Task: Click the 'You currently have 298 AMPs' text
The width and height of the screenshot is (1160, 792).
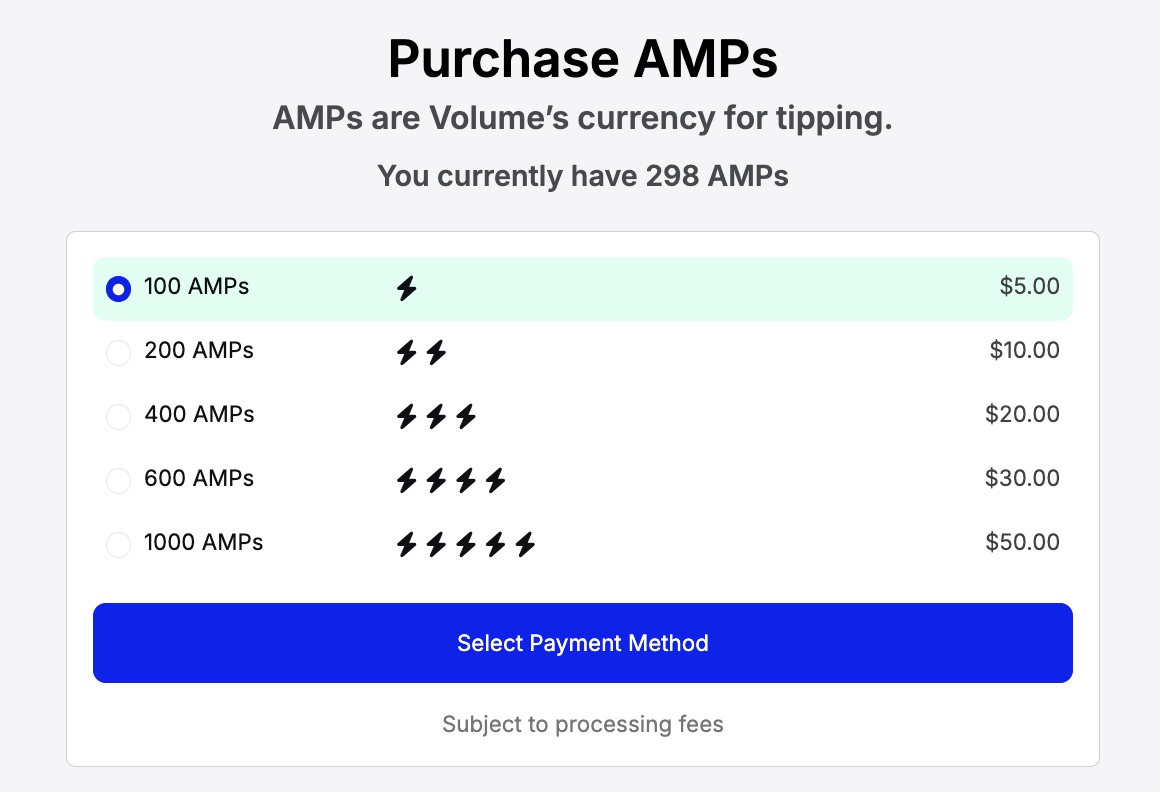Action: 583,176
